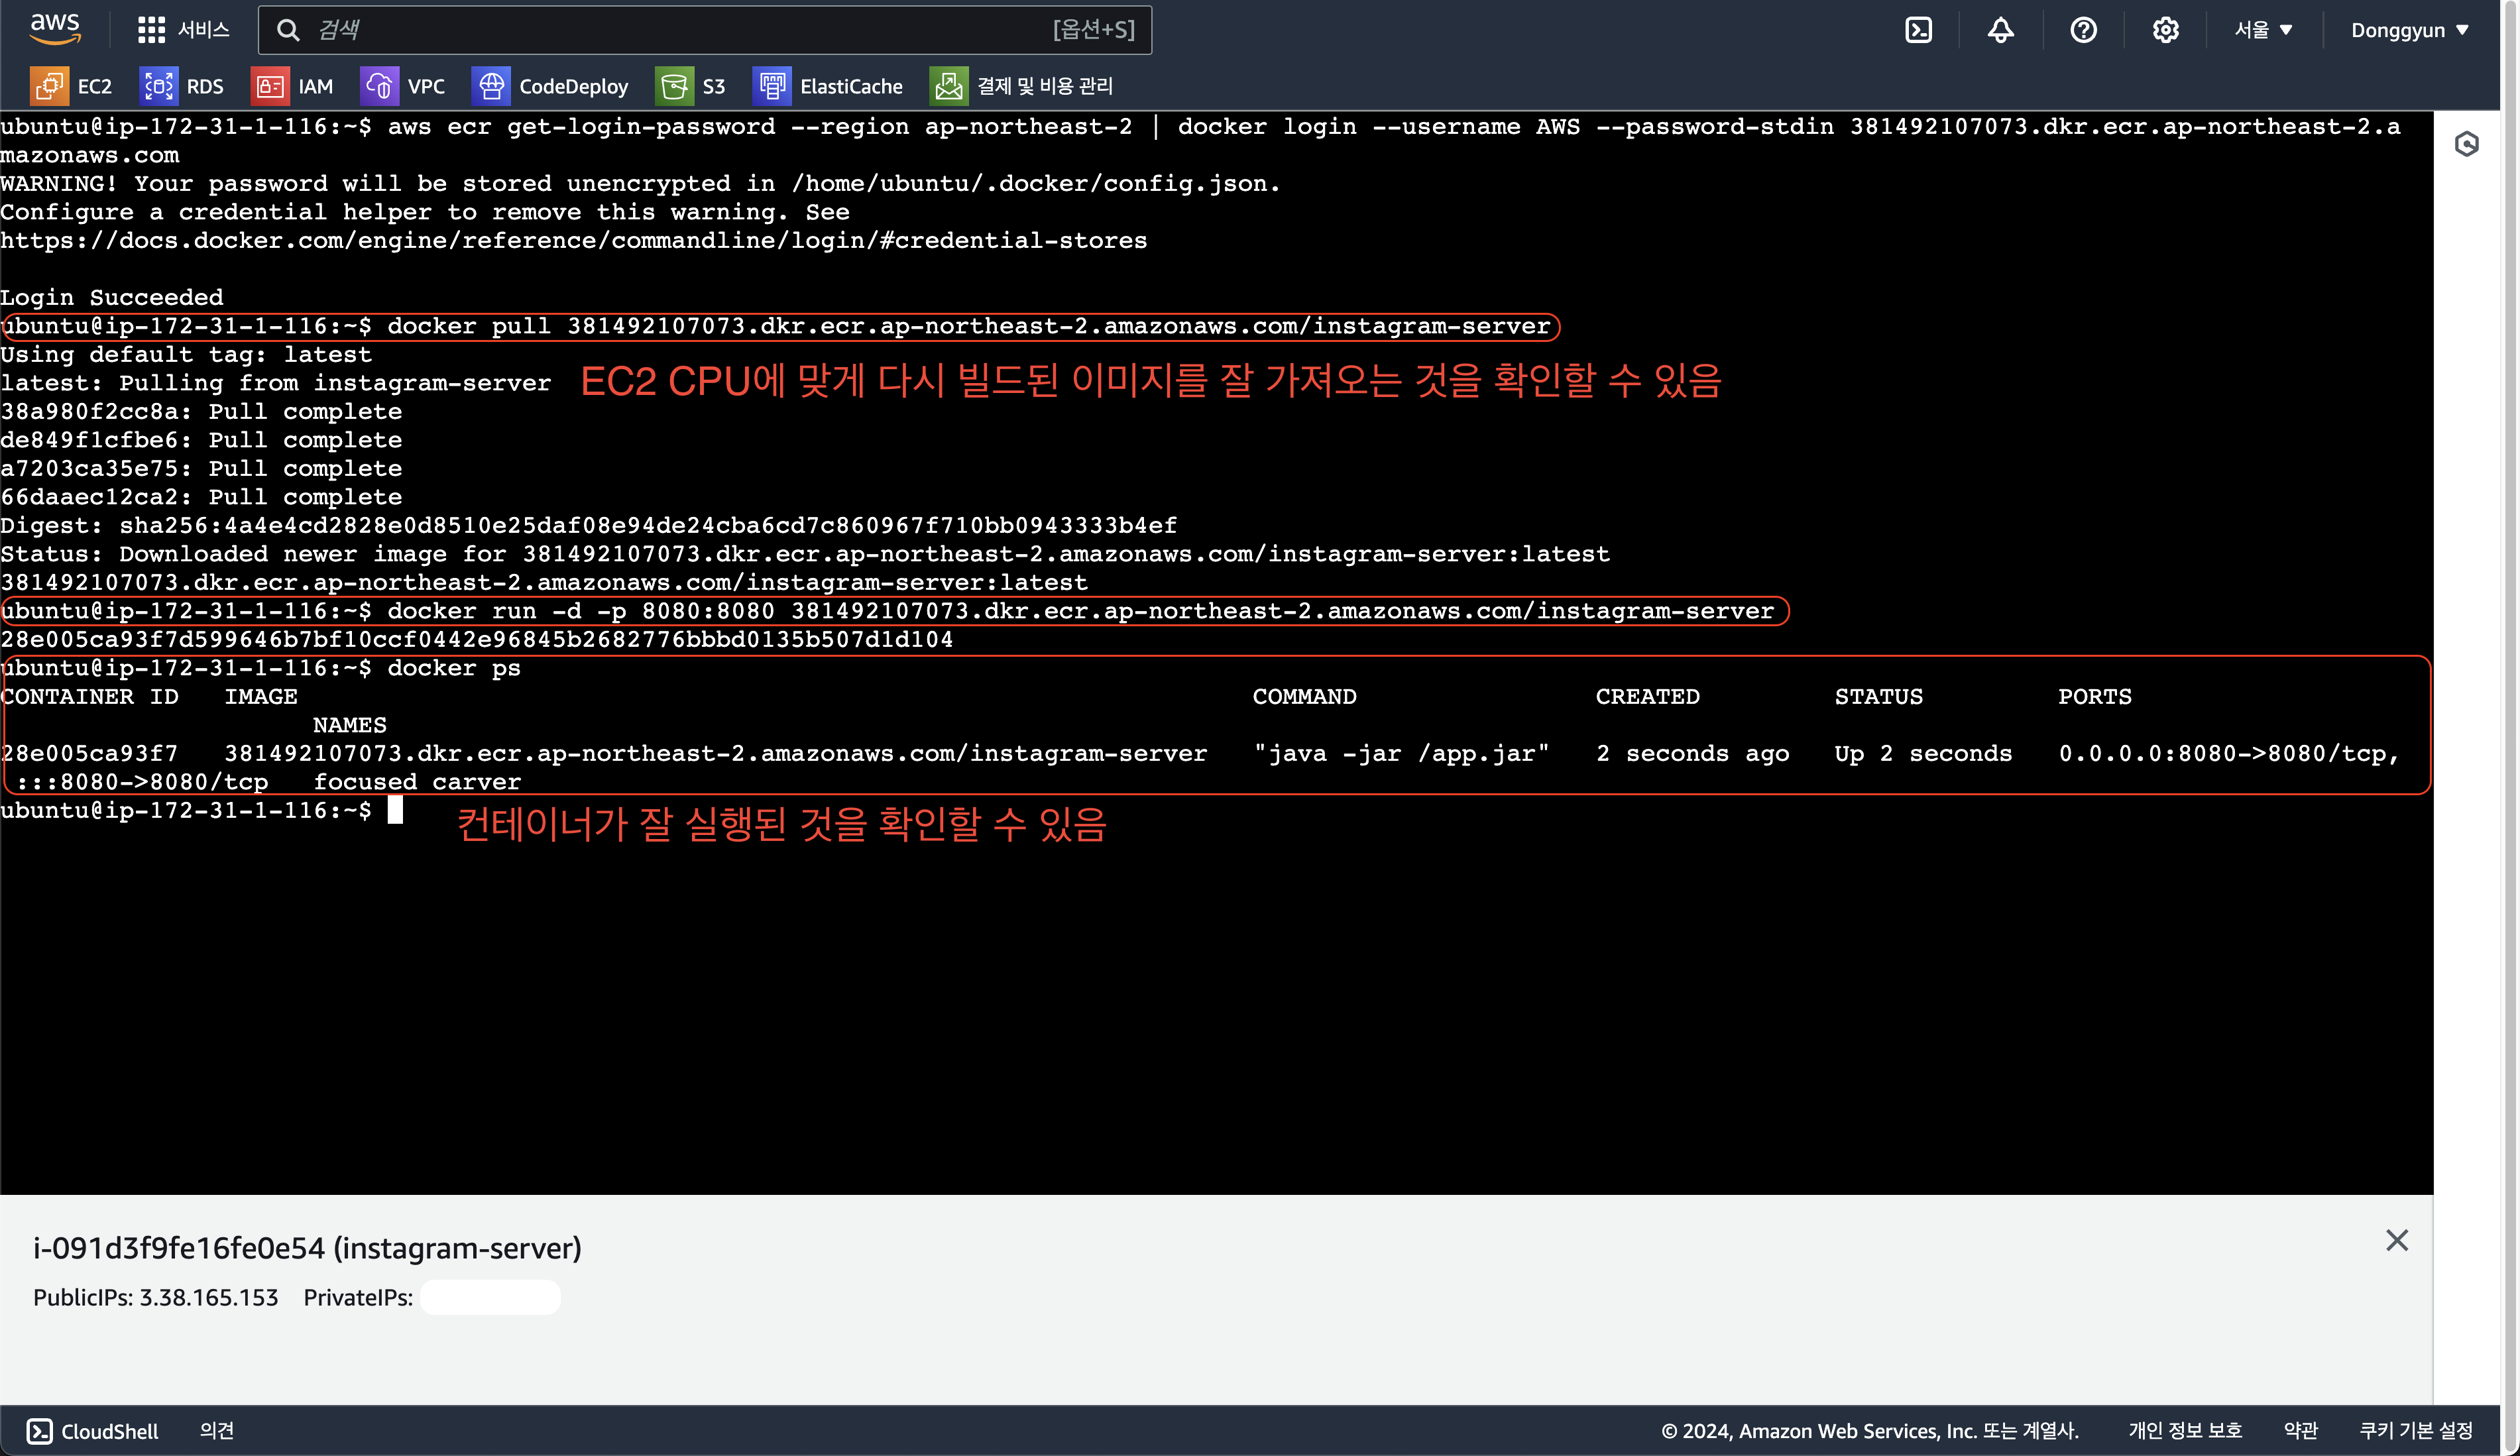Viewport: 2520px width, 1456px height.
Task: Expand the Seoul region dropdown
Action: (x=2263, y=30)
